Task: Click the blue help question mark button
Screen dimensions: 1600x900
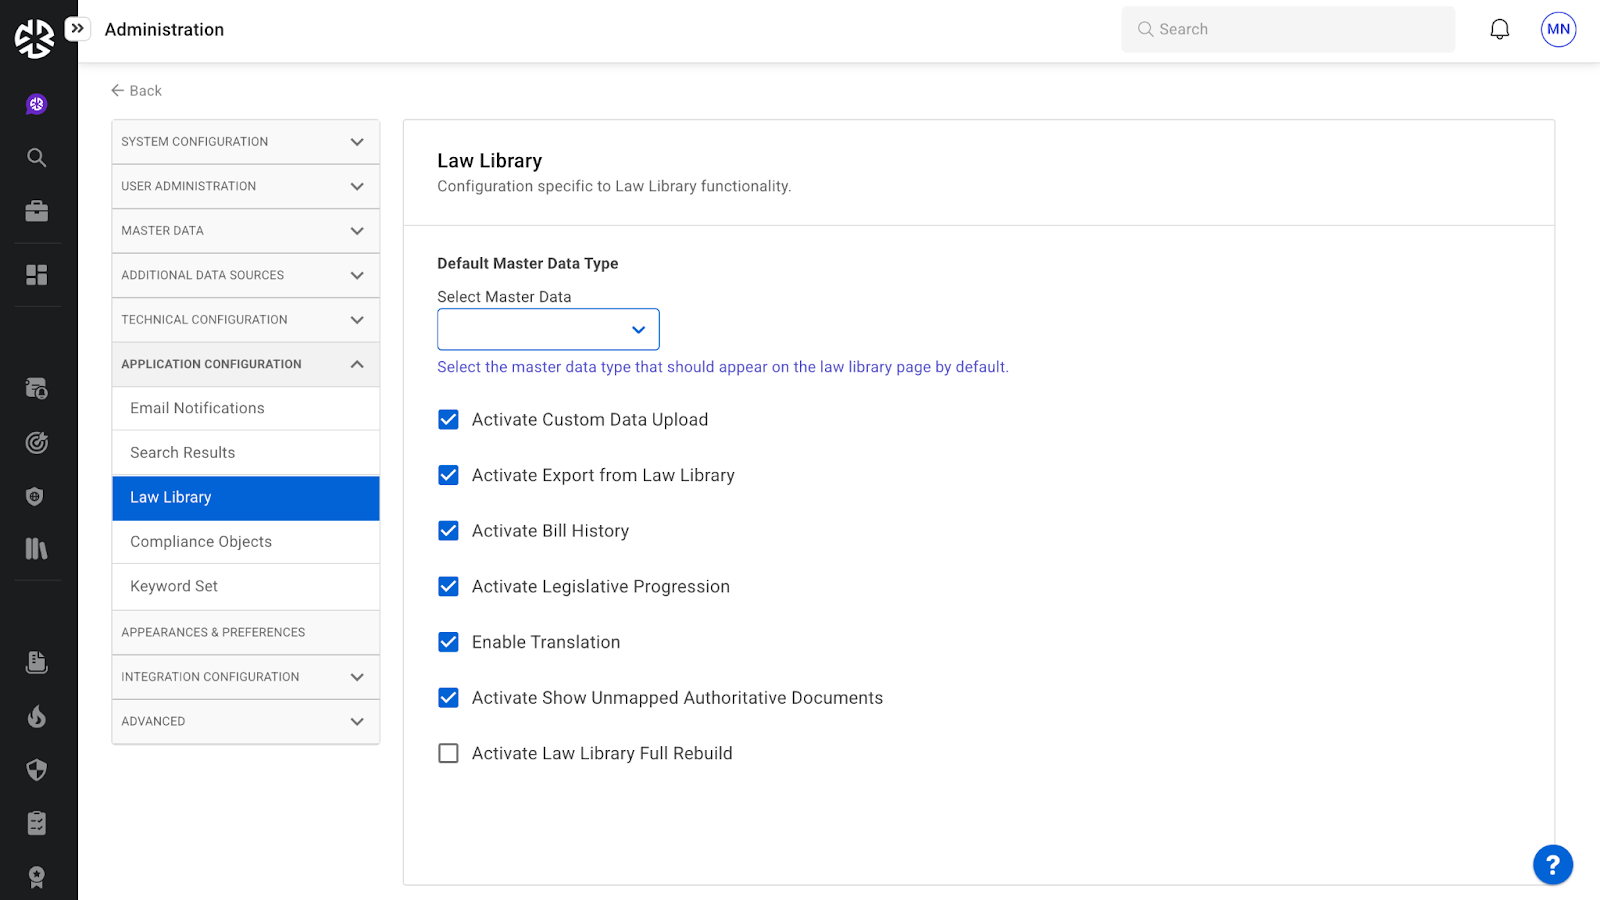Action: click(1552, 865)
